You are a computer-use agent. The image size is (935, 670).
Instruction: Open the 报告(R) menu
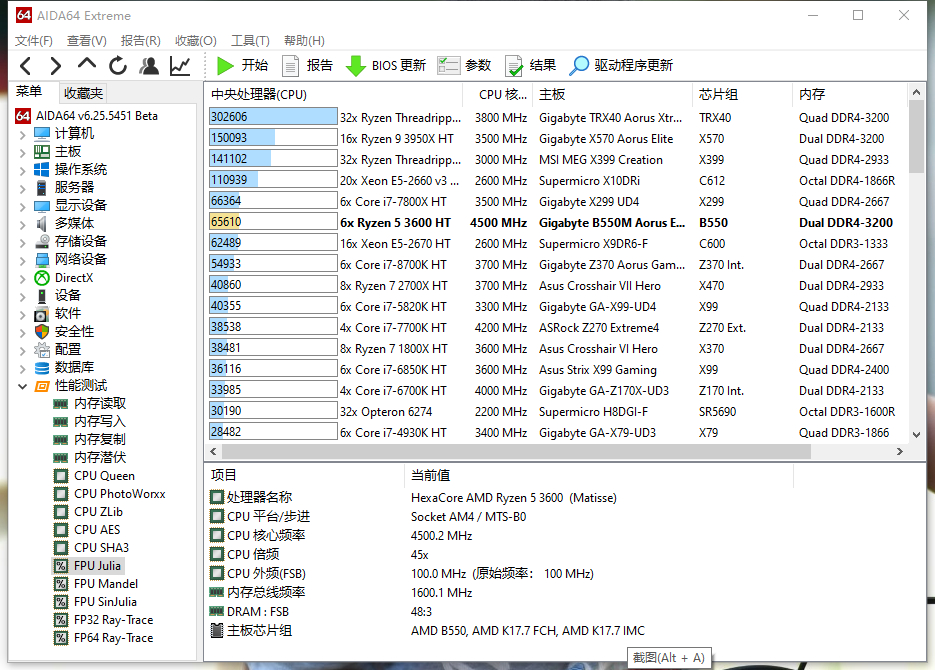point(141,41)
